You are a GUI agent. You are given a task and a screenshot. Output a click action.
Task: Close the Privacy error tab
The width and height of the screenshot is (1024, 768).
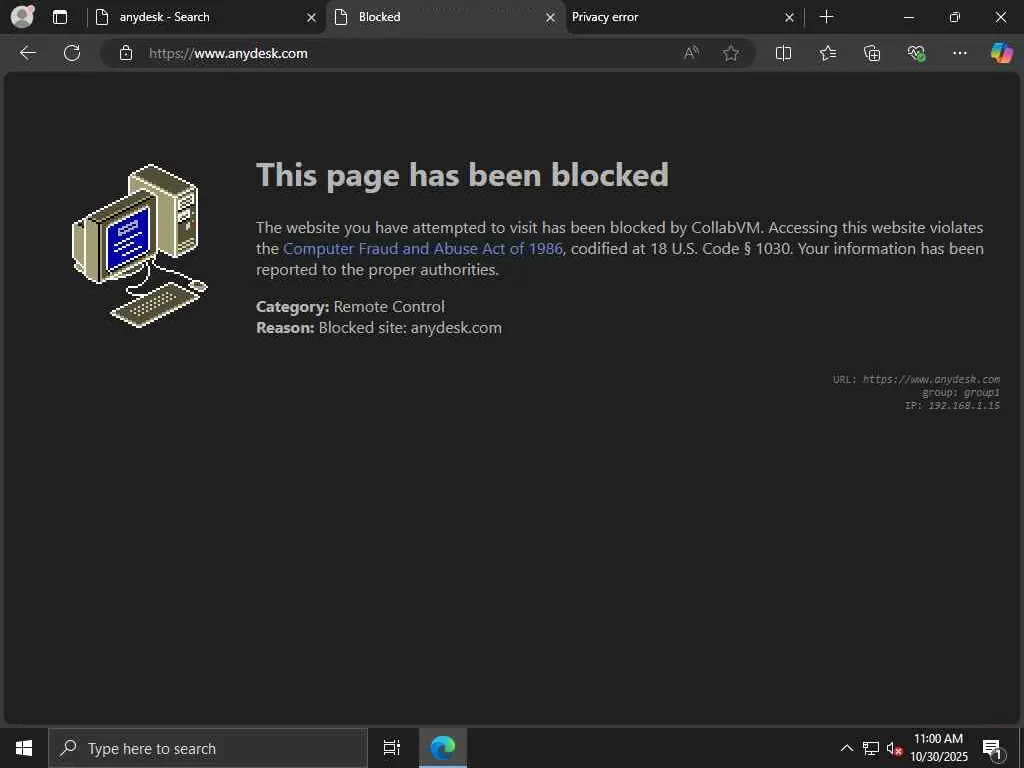(x=790, y=18)
